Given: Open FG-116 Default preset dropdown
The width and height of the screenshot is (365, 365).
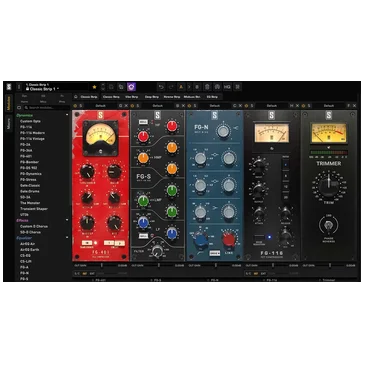Looking at the screenshot, I should tap(272, 106).
